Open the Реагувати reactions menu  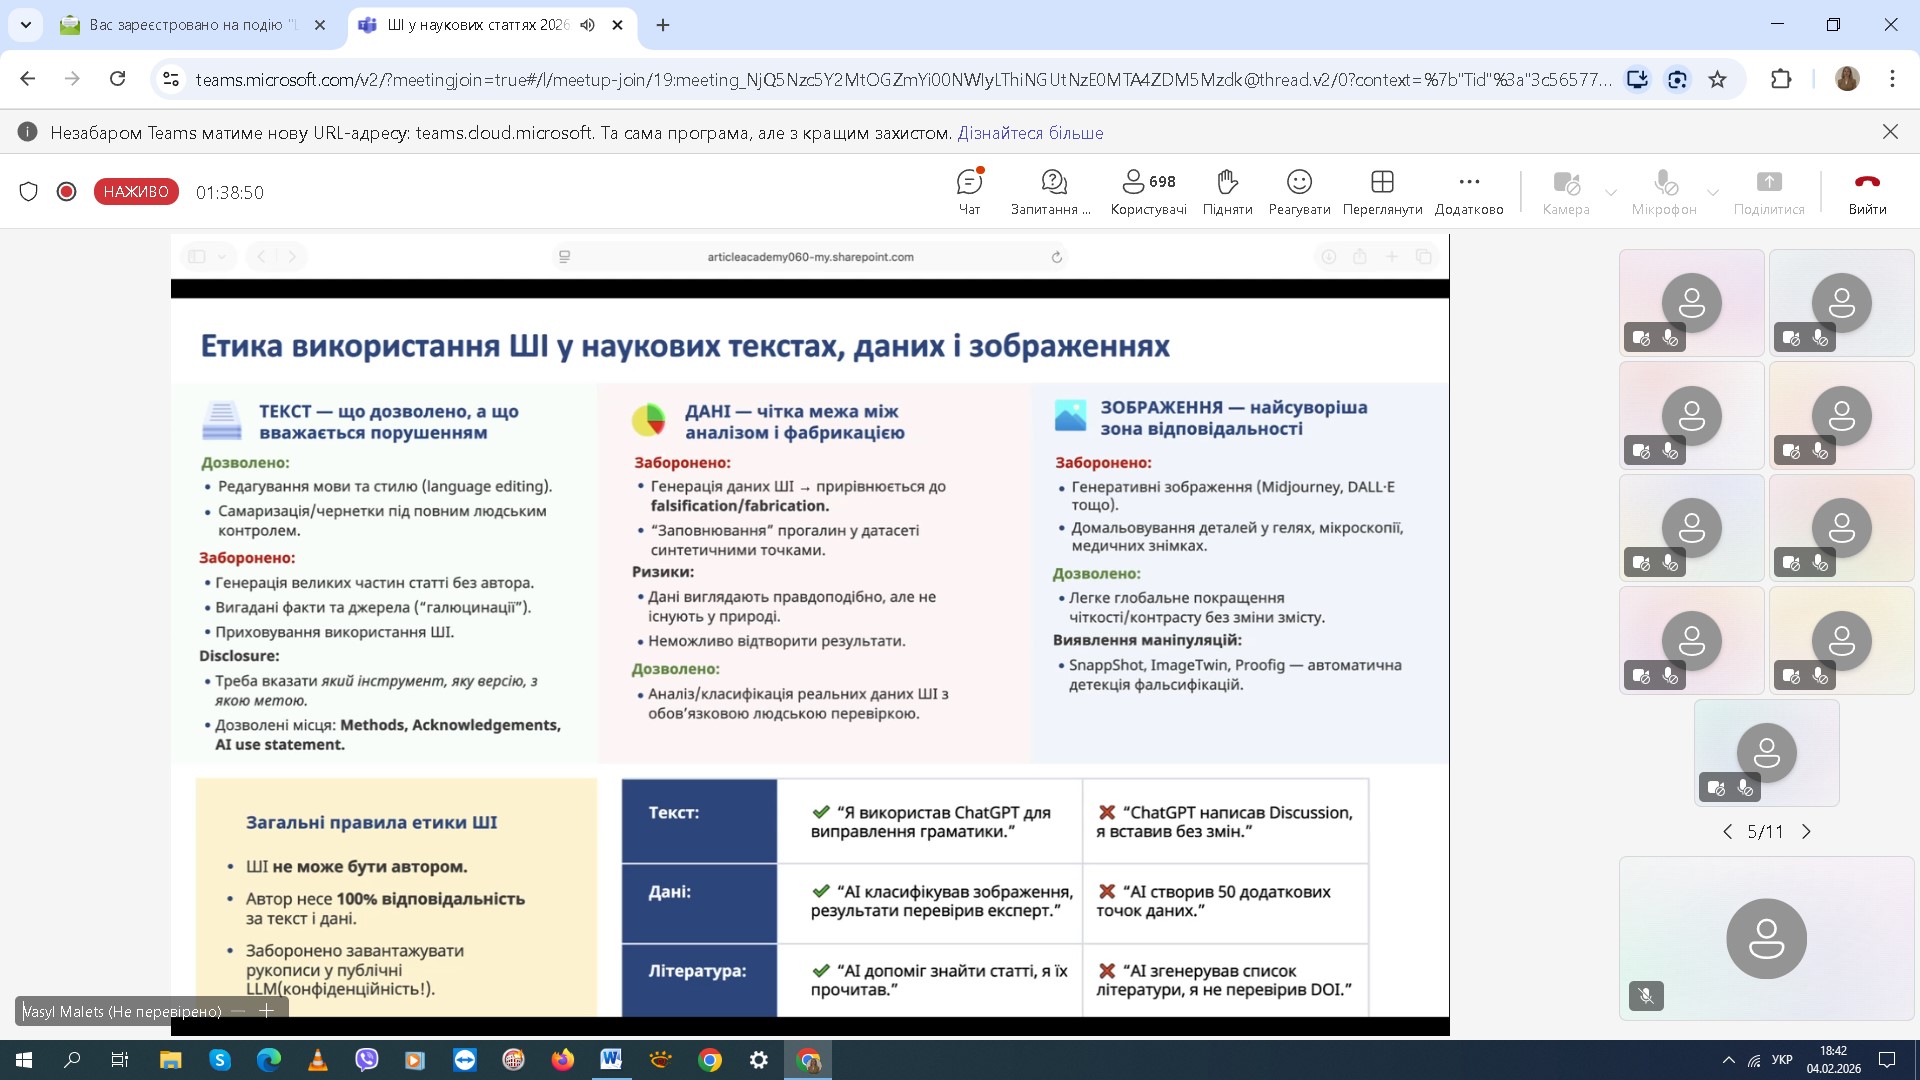pyautogui.click(x=1299, y=191)
